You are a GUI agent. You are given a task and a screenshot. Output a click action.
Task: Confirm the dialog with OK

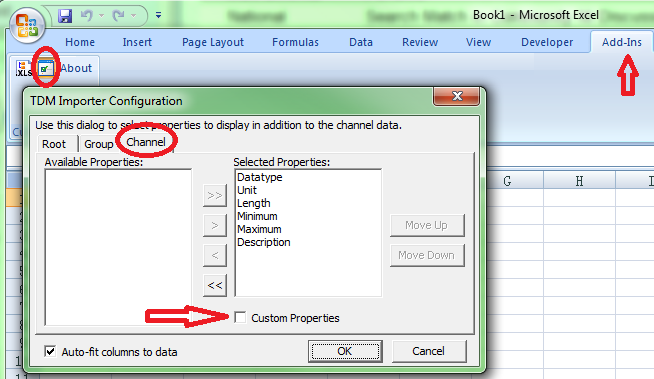[345, 351]
